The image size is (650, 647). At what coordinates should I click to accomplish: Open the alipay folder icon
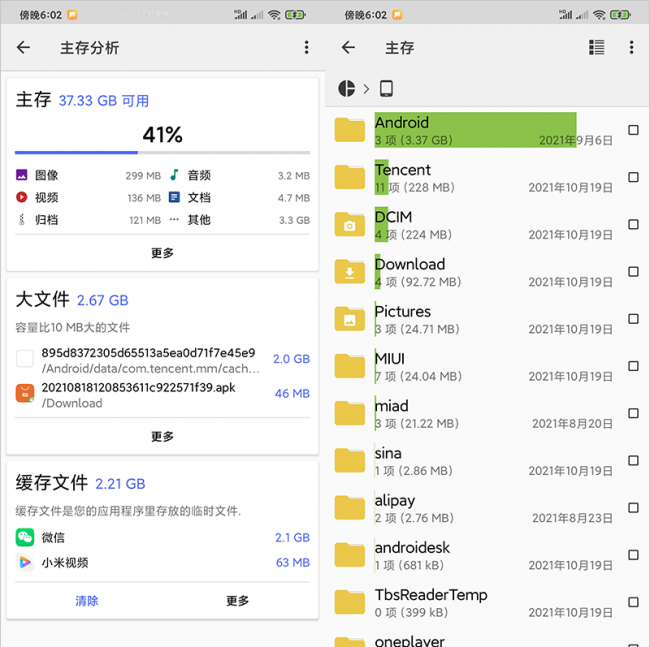click(350, 508)
